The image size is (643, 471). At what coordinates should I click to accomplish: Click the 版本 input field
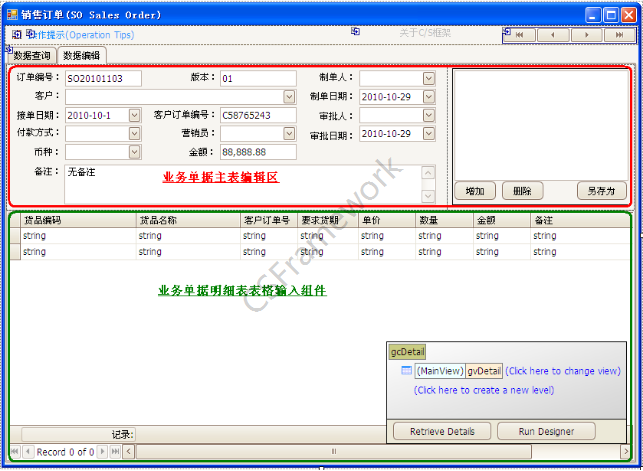[258, 78]
